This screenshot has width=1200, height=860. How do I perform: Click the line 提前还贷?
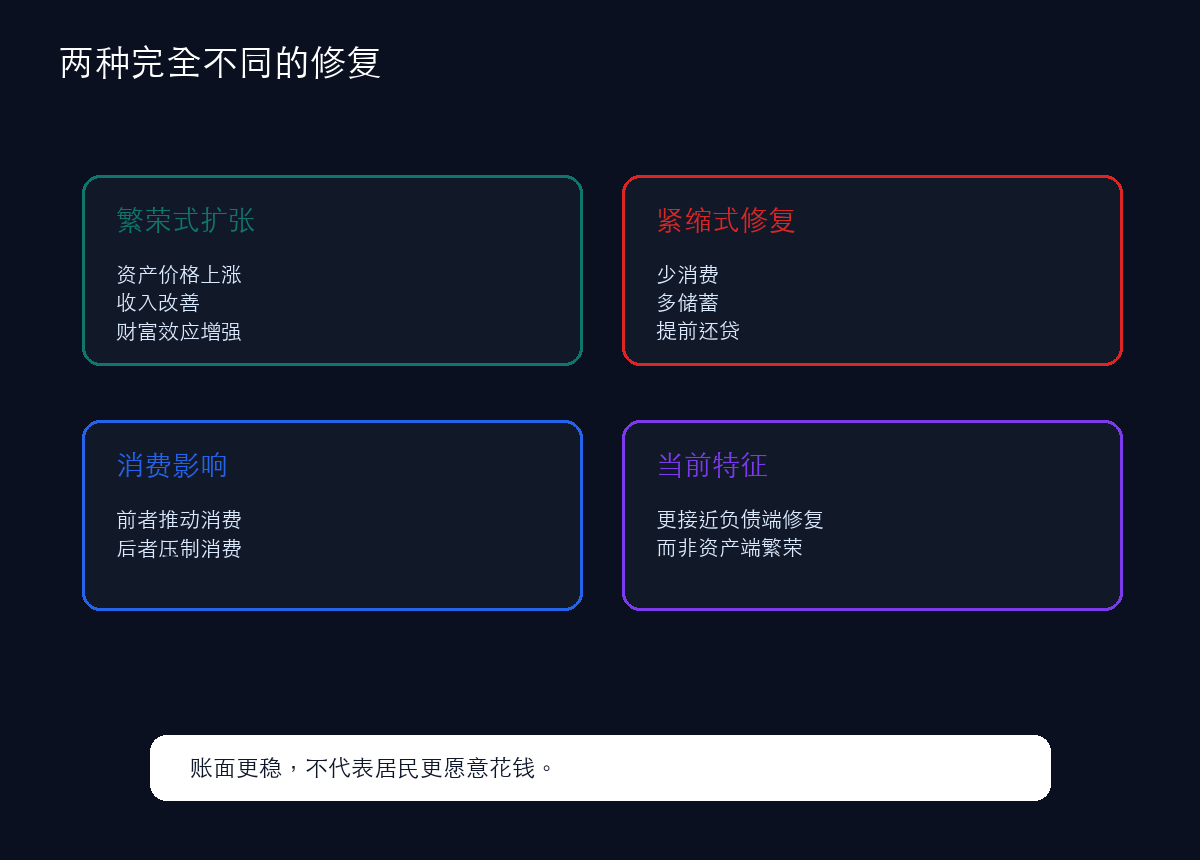698,331
